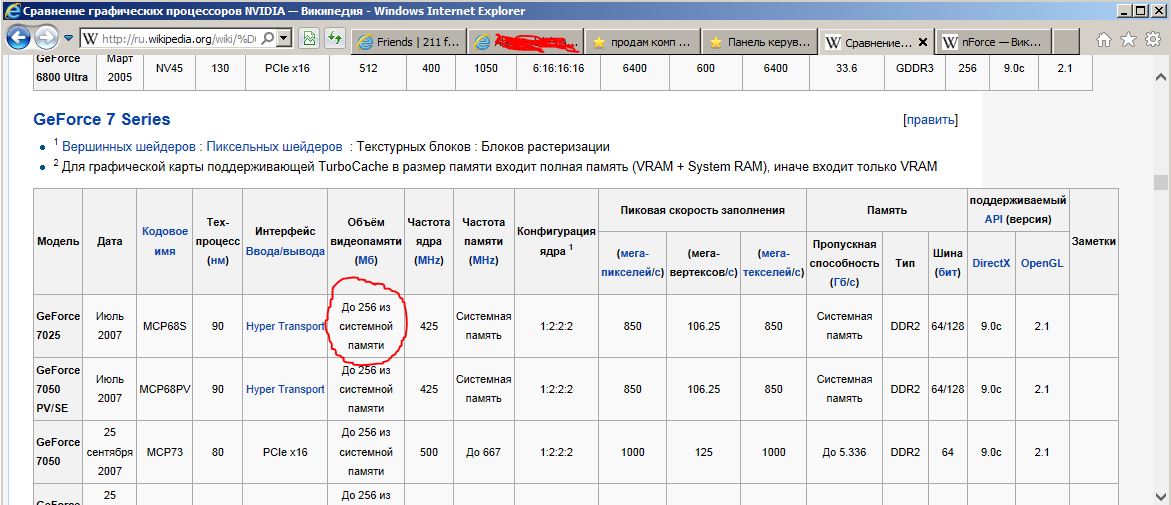This screenshot has height=505, width=1171.
Task: Open the мега-пикселей/с header link
Action: pyautogui.click(x=633, y=263)
